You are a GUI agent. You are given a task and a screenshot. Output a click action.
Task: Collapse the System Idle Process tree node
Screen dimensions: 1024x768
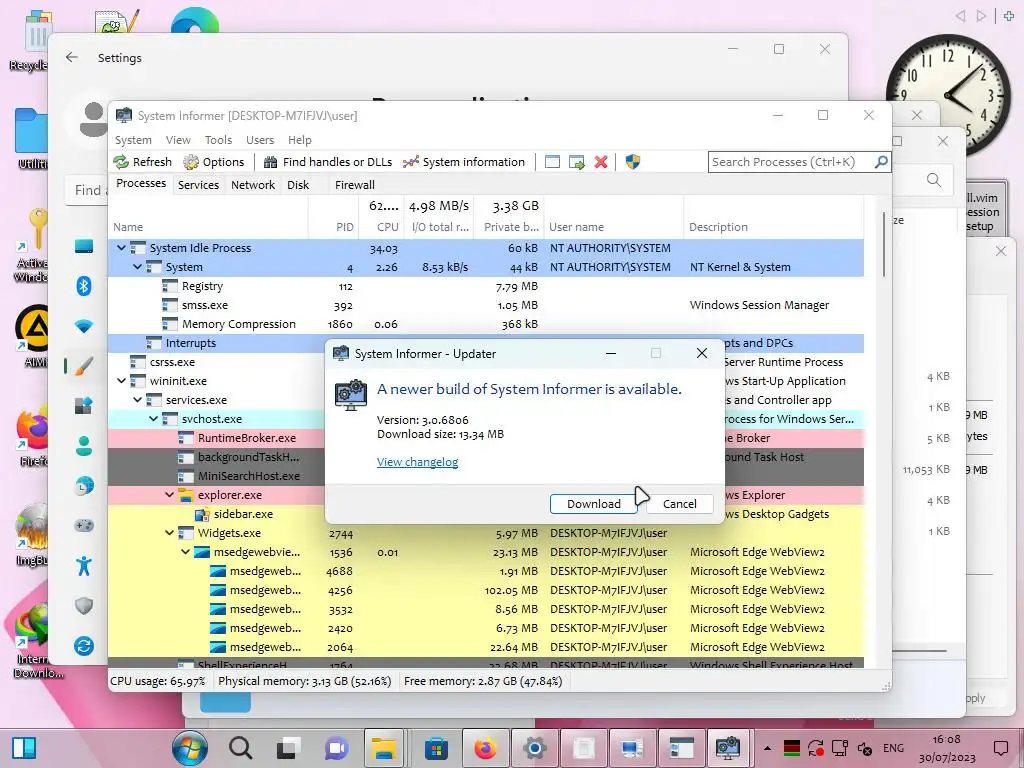pos(121,248)
